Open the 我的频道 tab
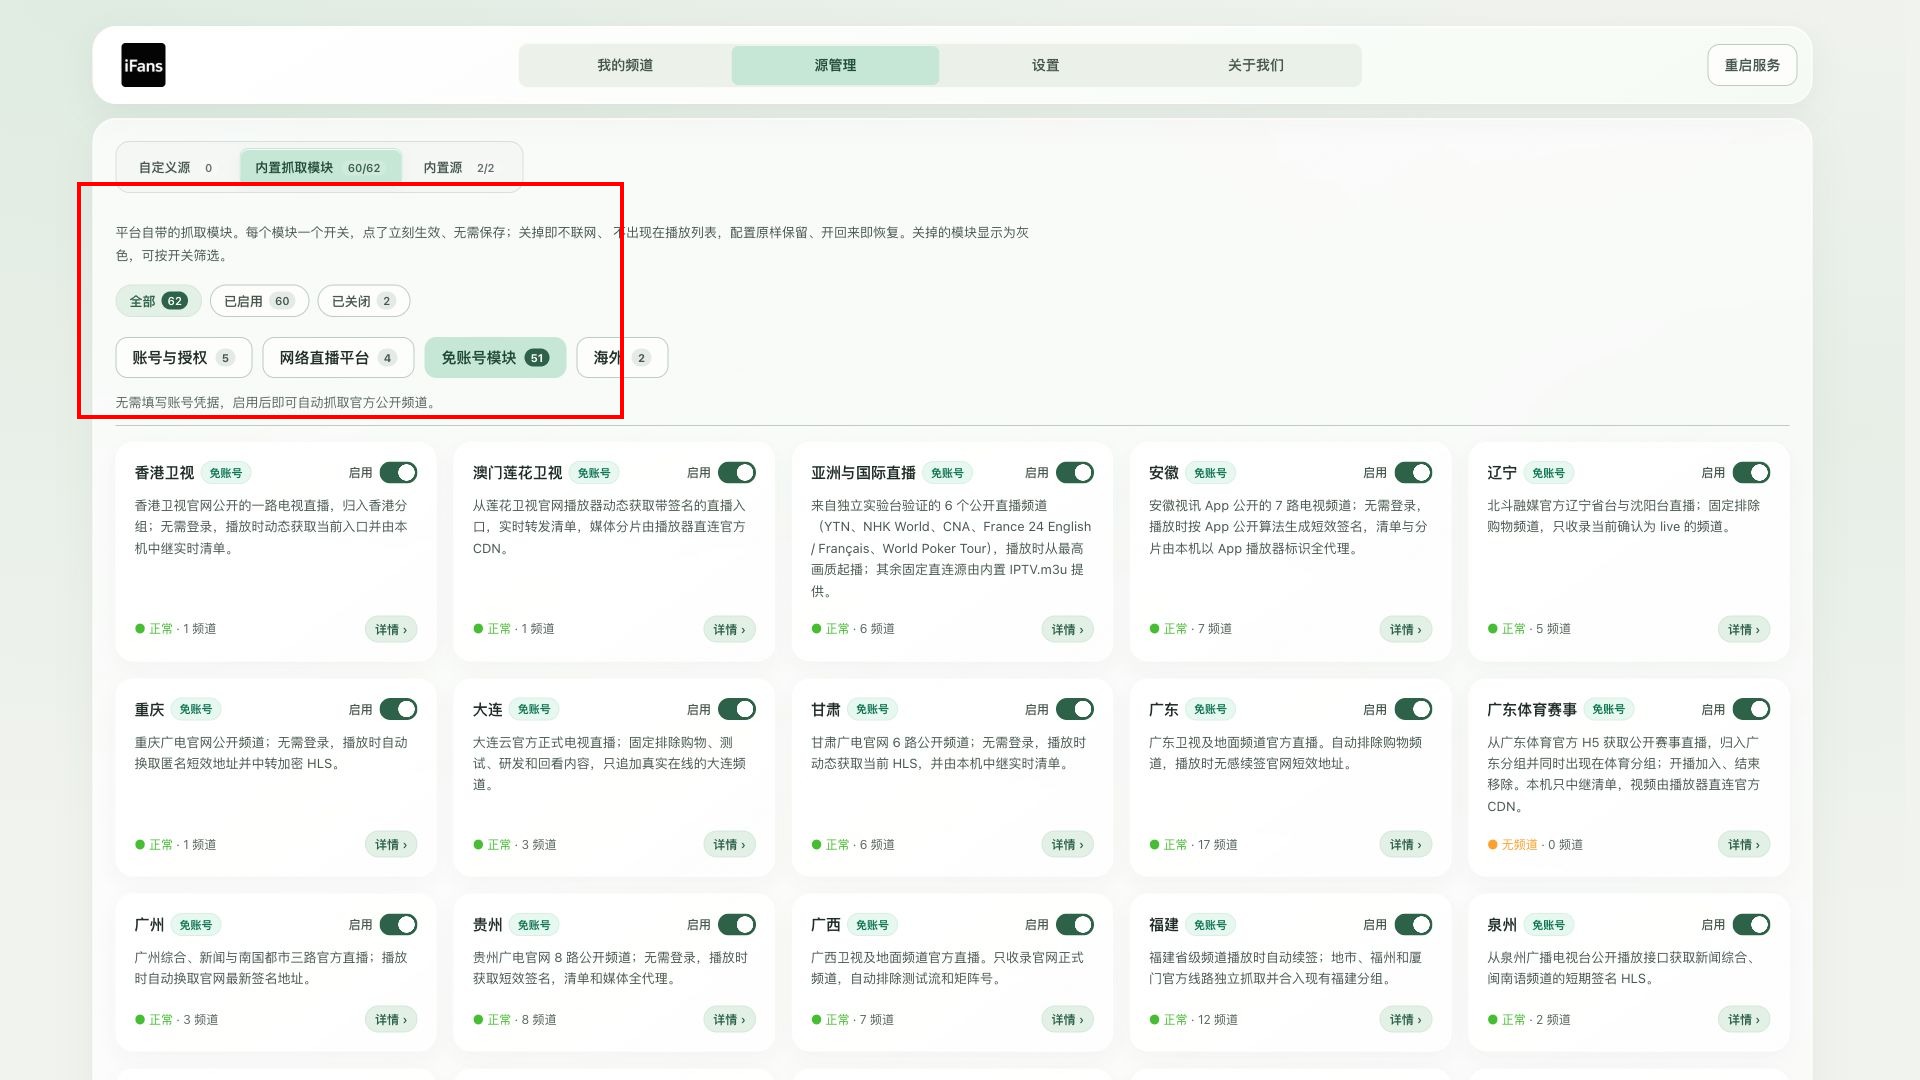Viewport: 1920px width, 1080px height. coord(625,65)
